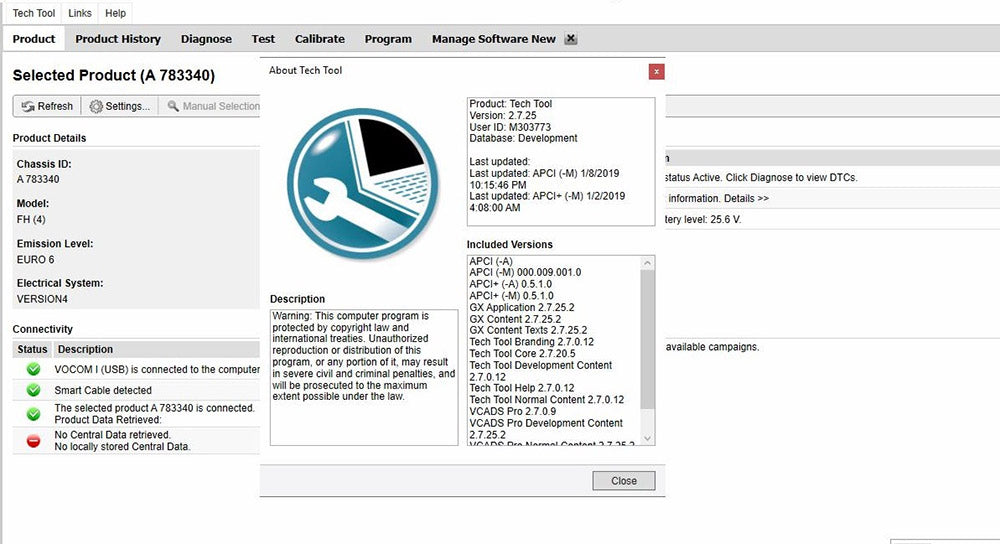Click the Description column header in Connectivity

[x=85, y=350]
